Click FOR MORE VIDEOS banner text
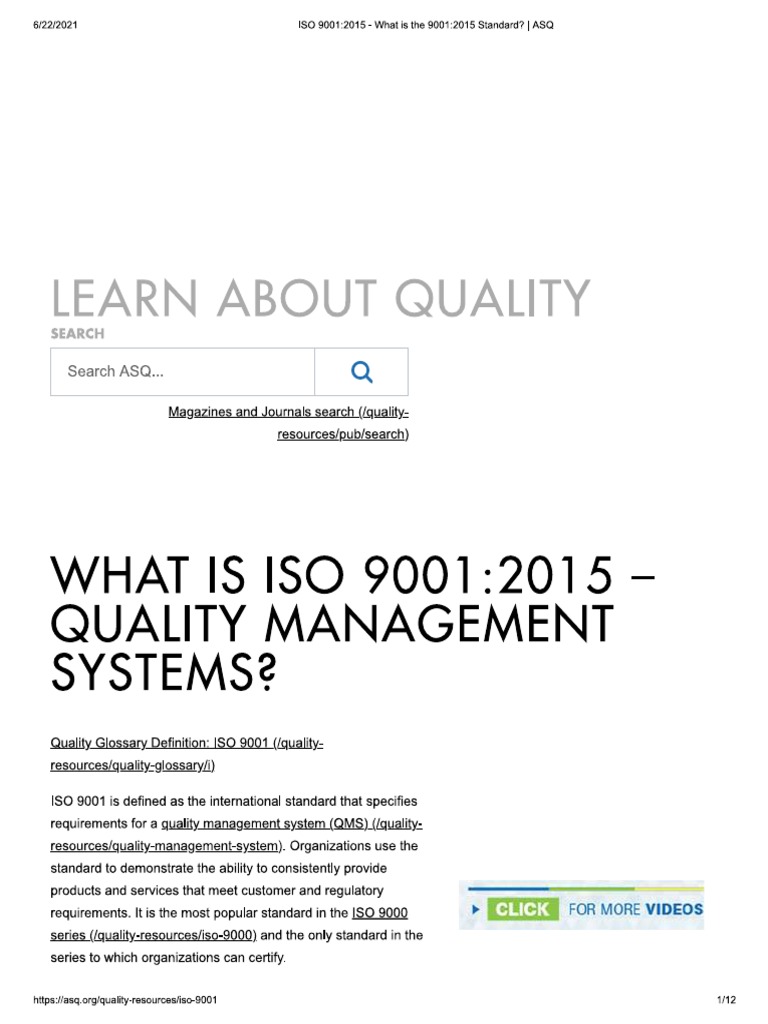768x1024 pixels. (635, 909)
